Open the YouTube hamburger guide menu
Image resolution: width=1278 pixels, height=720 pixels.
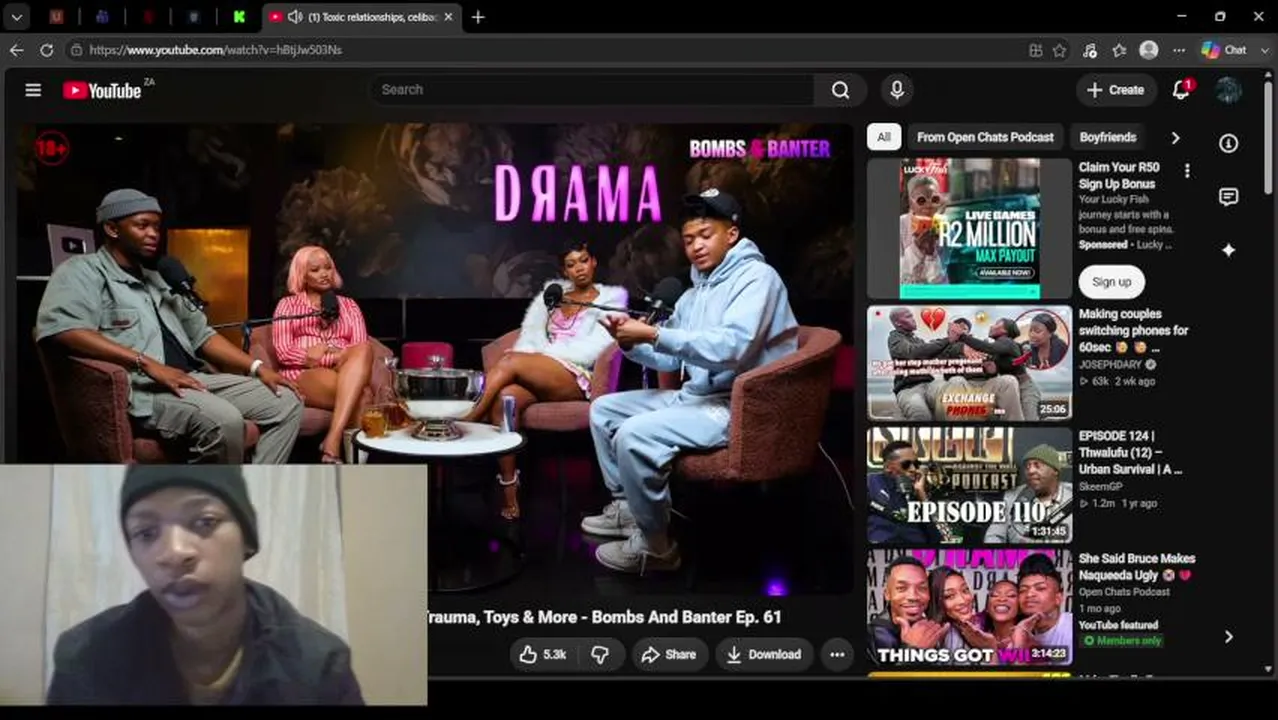click(x=33, y=90)
